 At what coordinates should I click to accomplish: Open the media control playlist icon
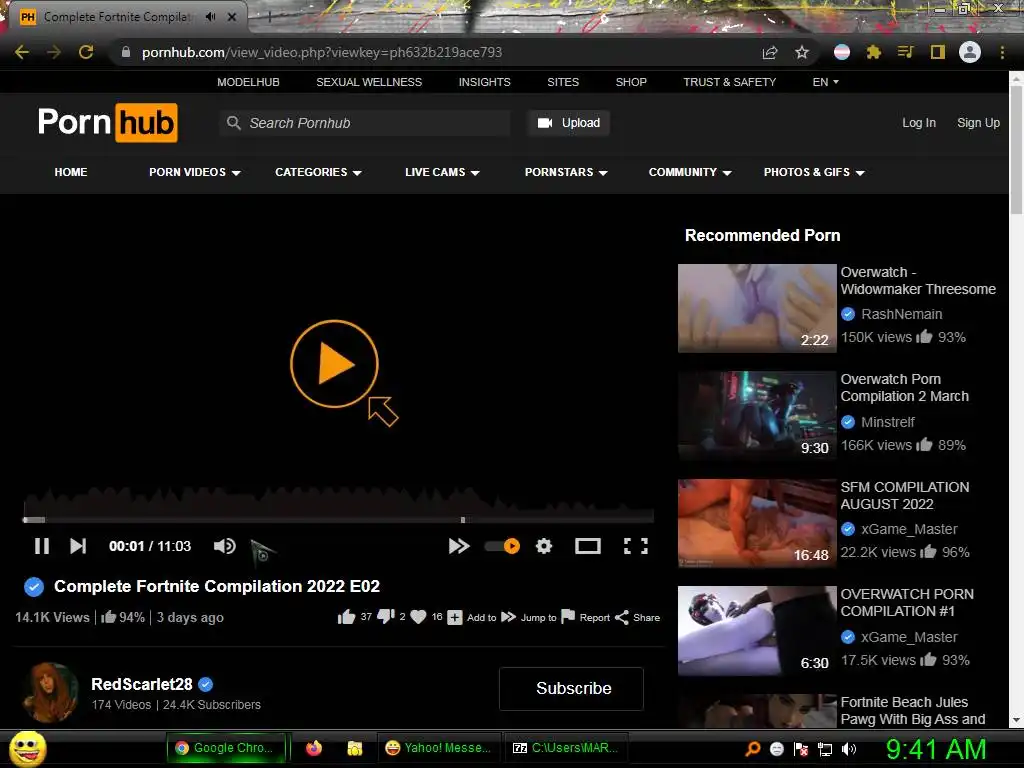coord(905,52)
